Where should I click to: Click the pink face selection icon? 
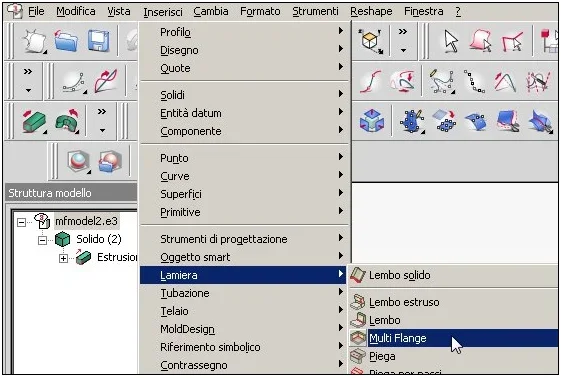click(480, 41)
